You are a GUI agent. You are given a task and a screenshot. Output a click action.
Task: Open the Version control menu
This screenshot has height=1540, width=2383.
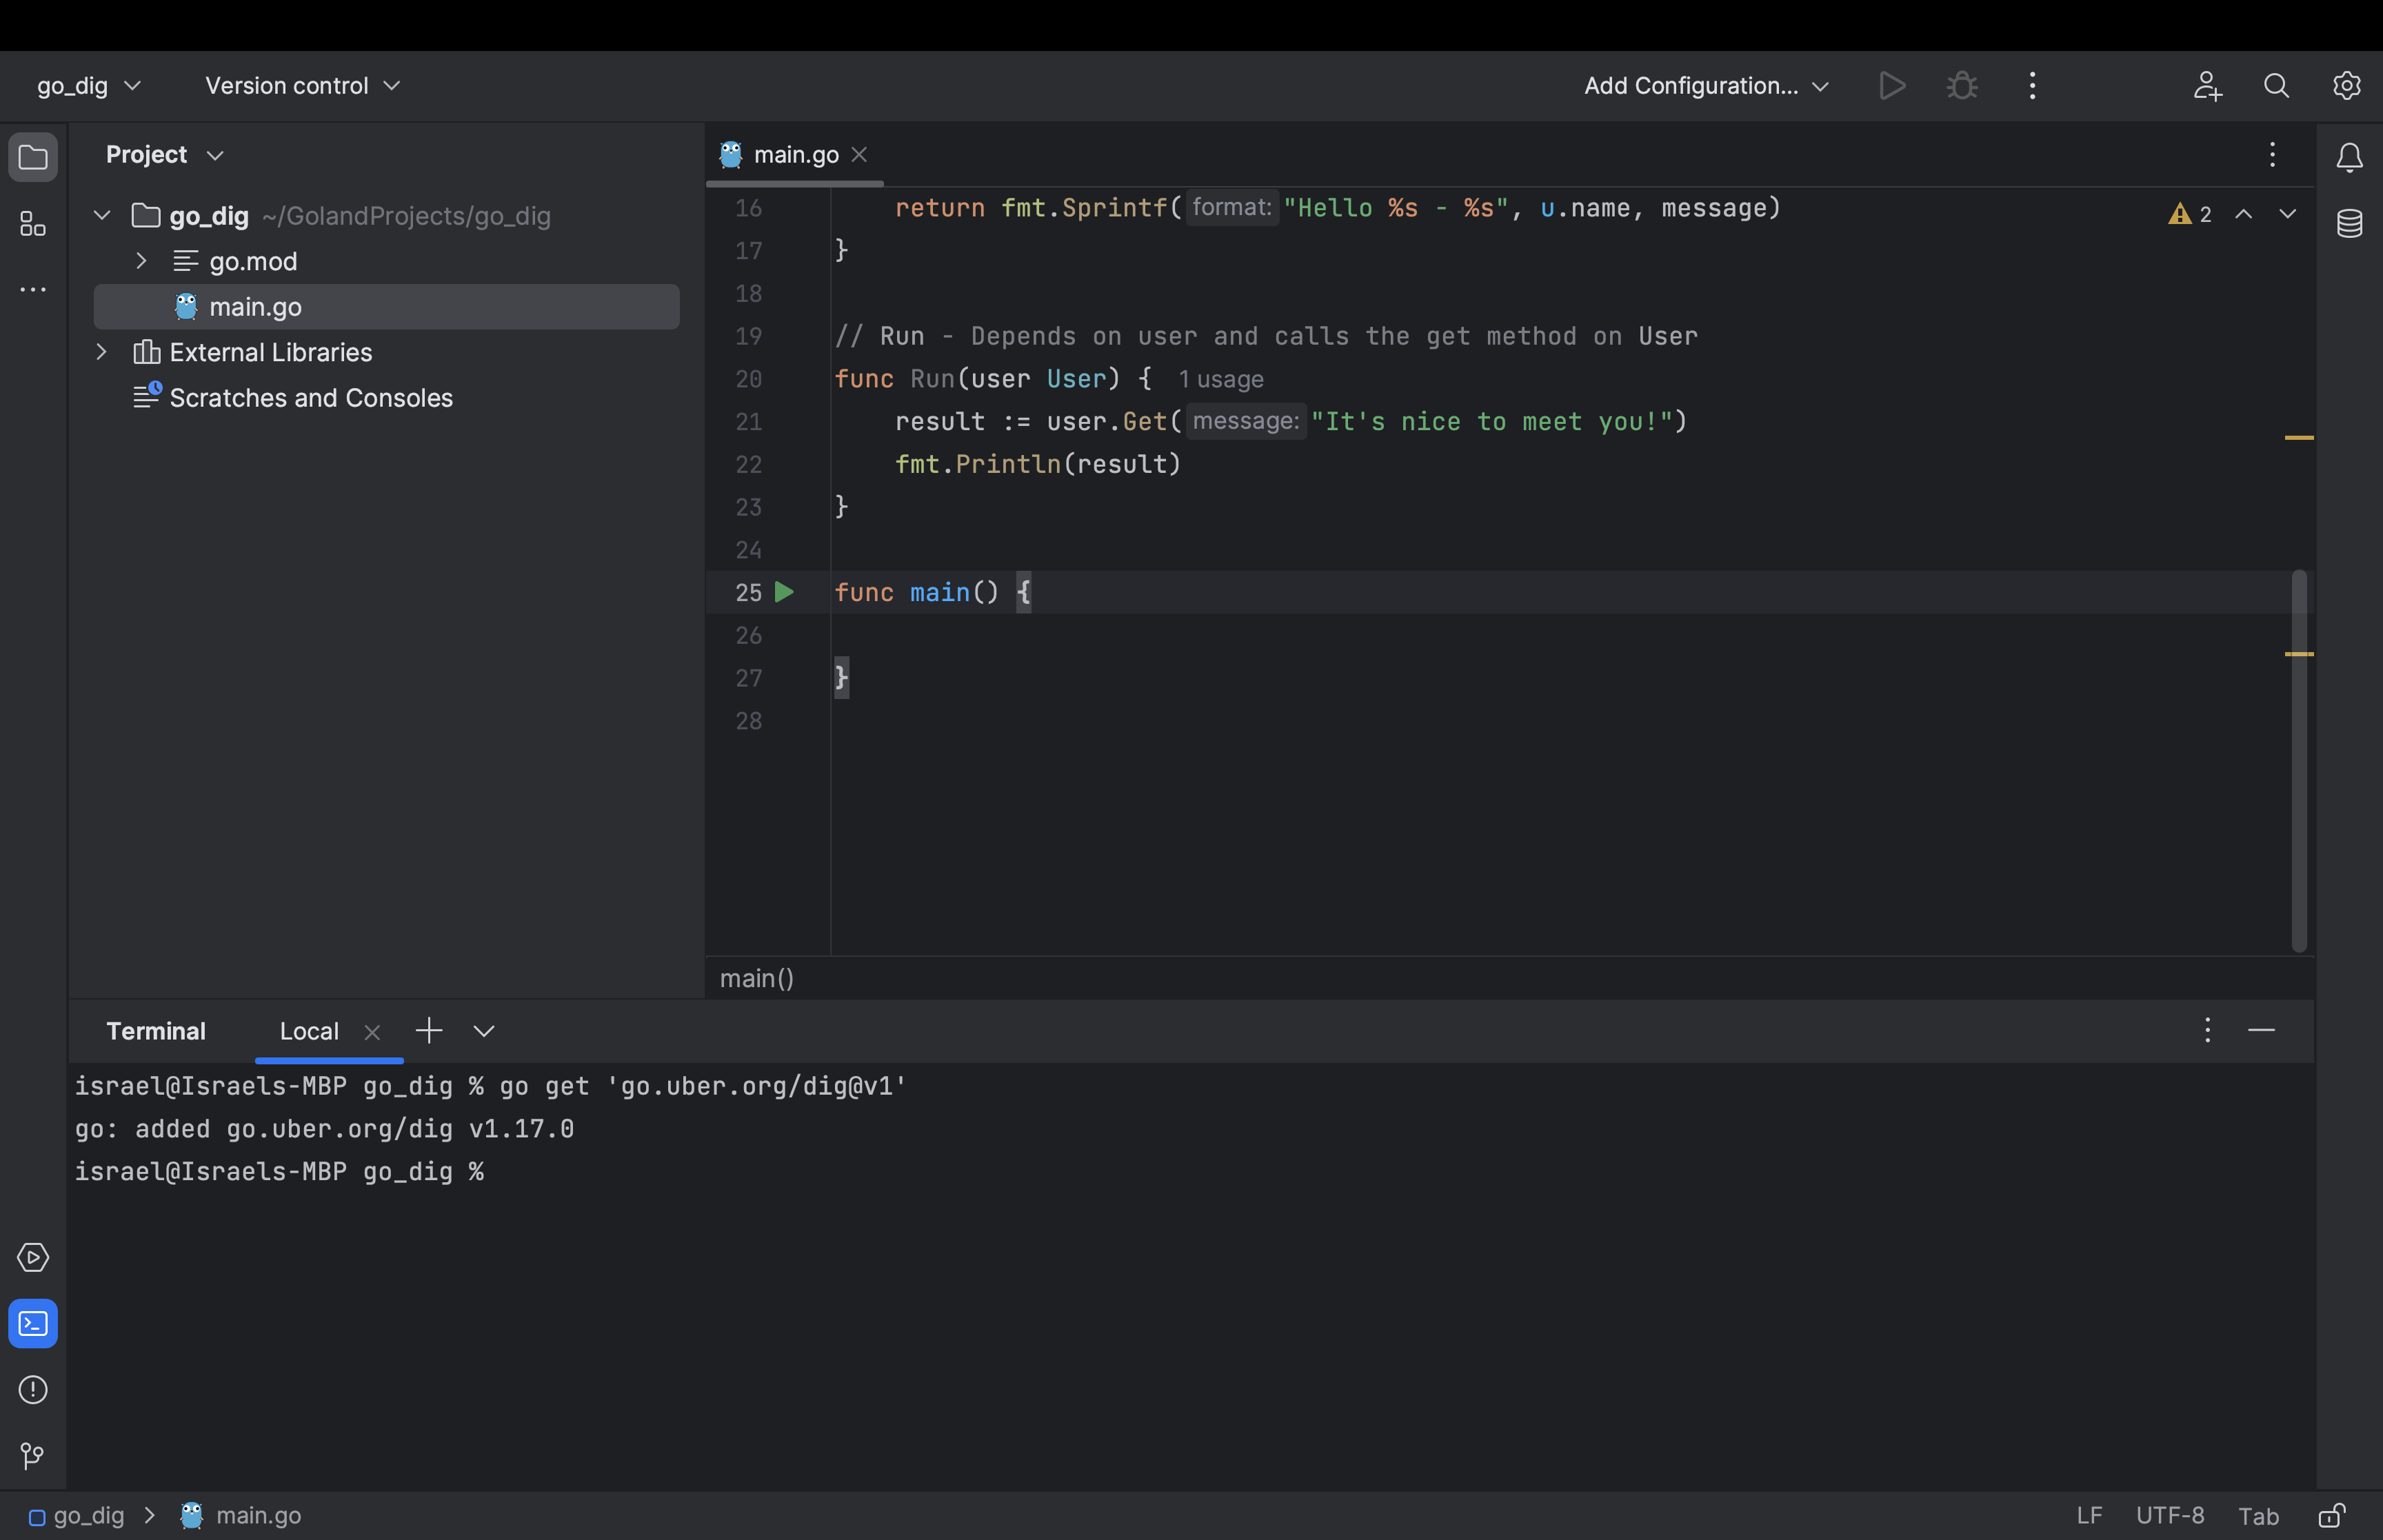coord(300,85)
